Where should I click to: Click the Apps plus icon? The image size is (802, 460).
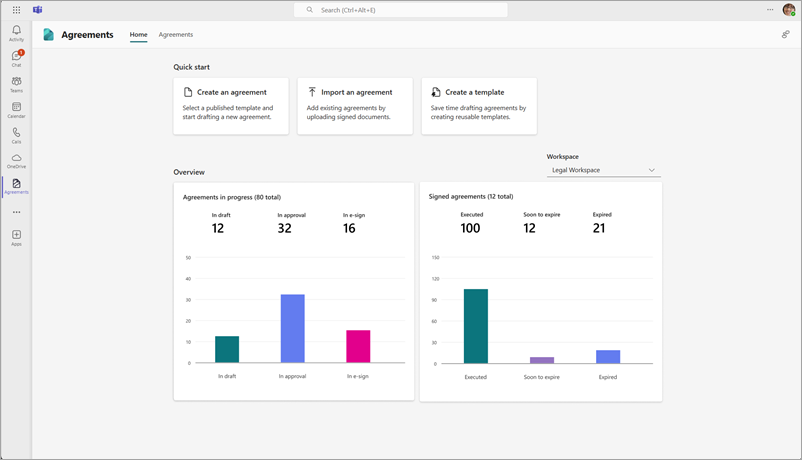click(x=16, y=237)
